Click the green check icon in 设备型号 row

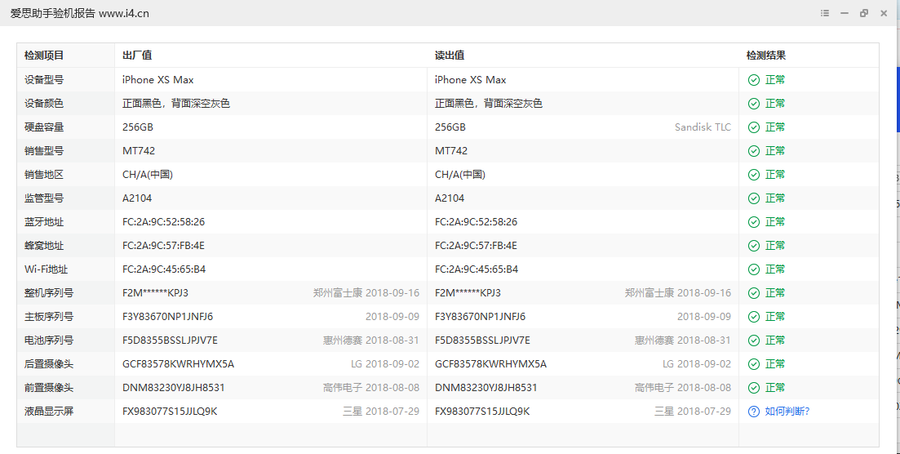click(x=754, y=80)
